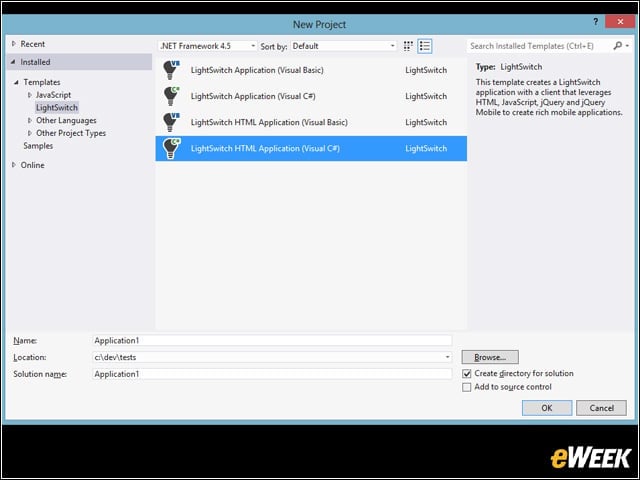Click the LightSwitch HTML Application Visual C# icon
The height and width of the screenshot is (480, 640).
pos(171,148)
